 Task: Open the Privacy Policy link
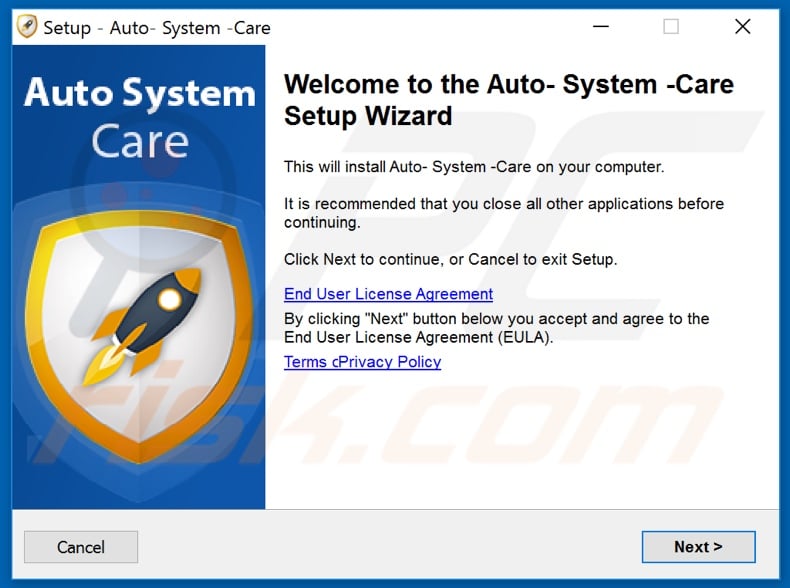(390, 362)
